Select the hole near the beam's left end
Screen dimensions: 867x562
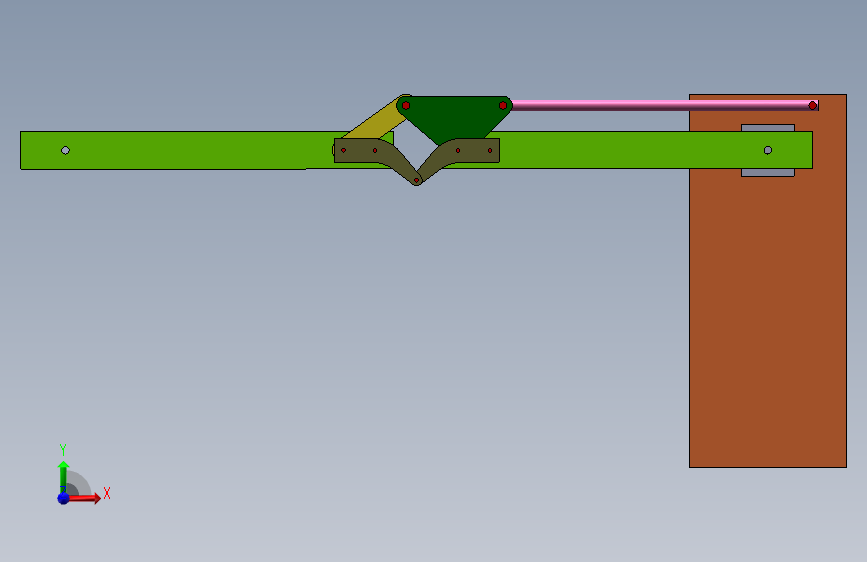pyautogui.click(x=65, y=150)
